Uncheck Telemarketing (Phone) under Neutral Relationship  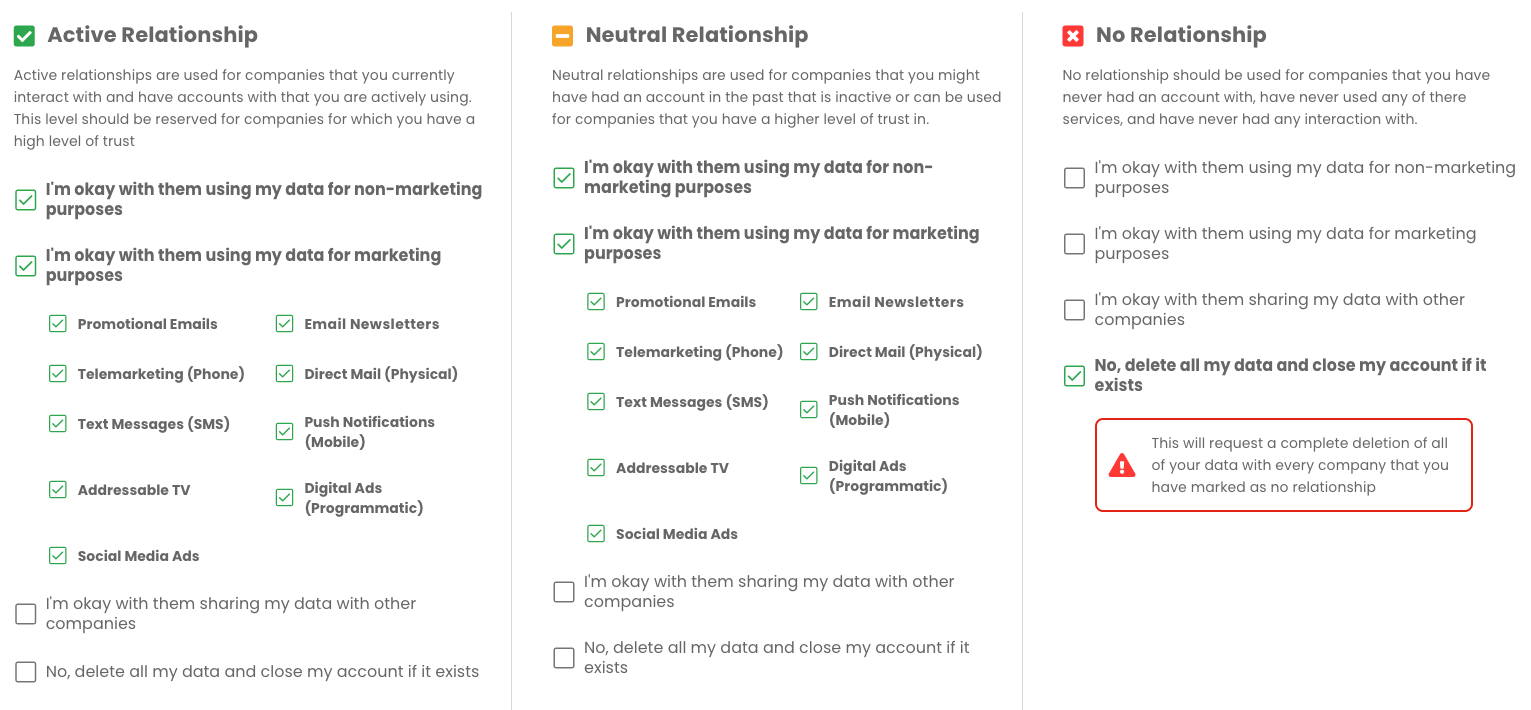(596, 352)
